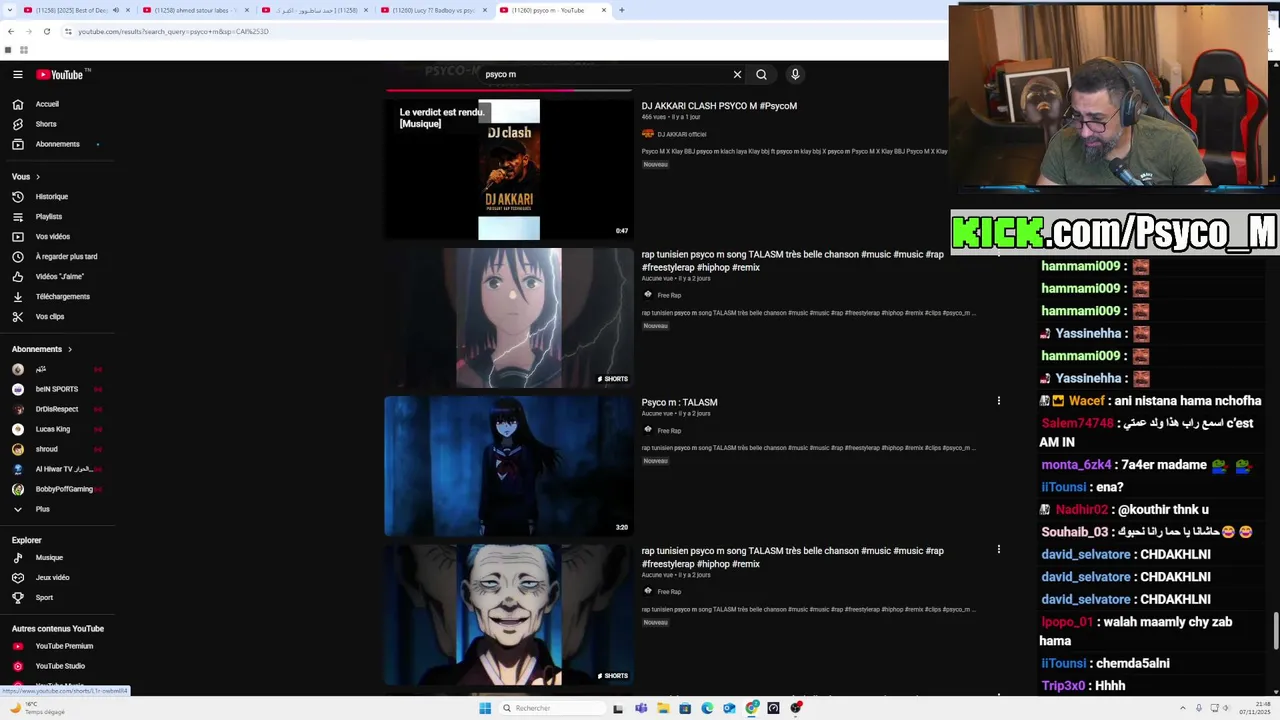Clear the search box with the X
The image size is (1280, 720).
pos(737,74)
